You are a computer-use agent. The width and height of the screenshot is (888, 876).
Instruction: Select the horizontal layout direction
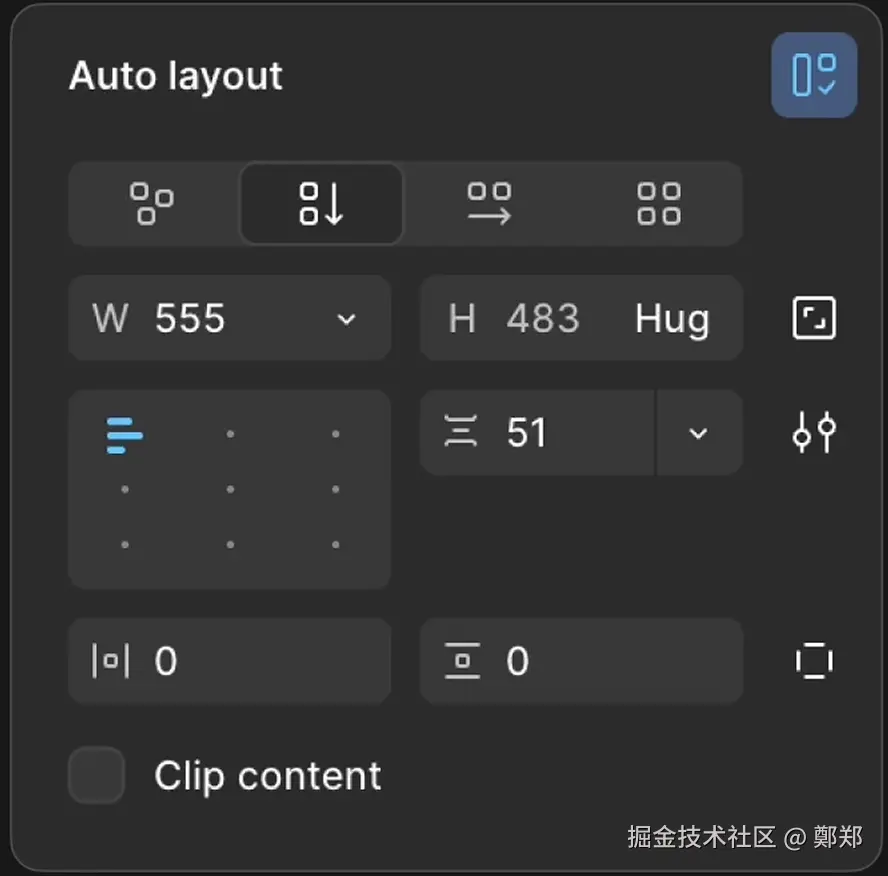(x=490, y=203)
